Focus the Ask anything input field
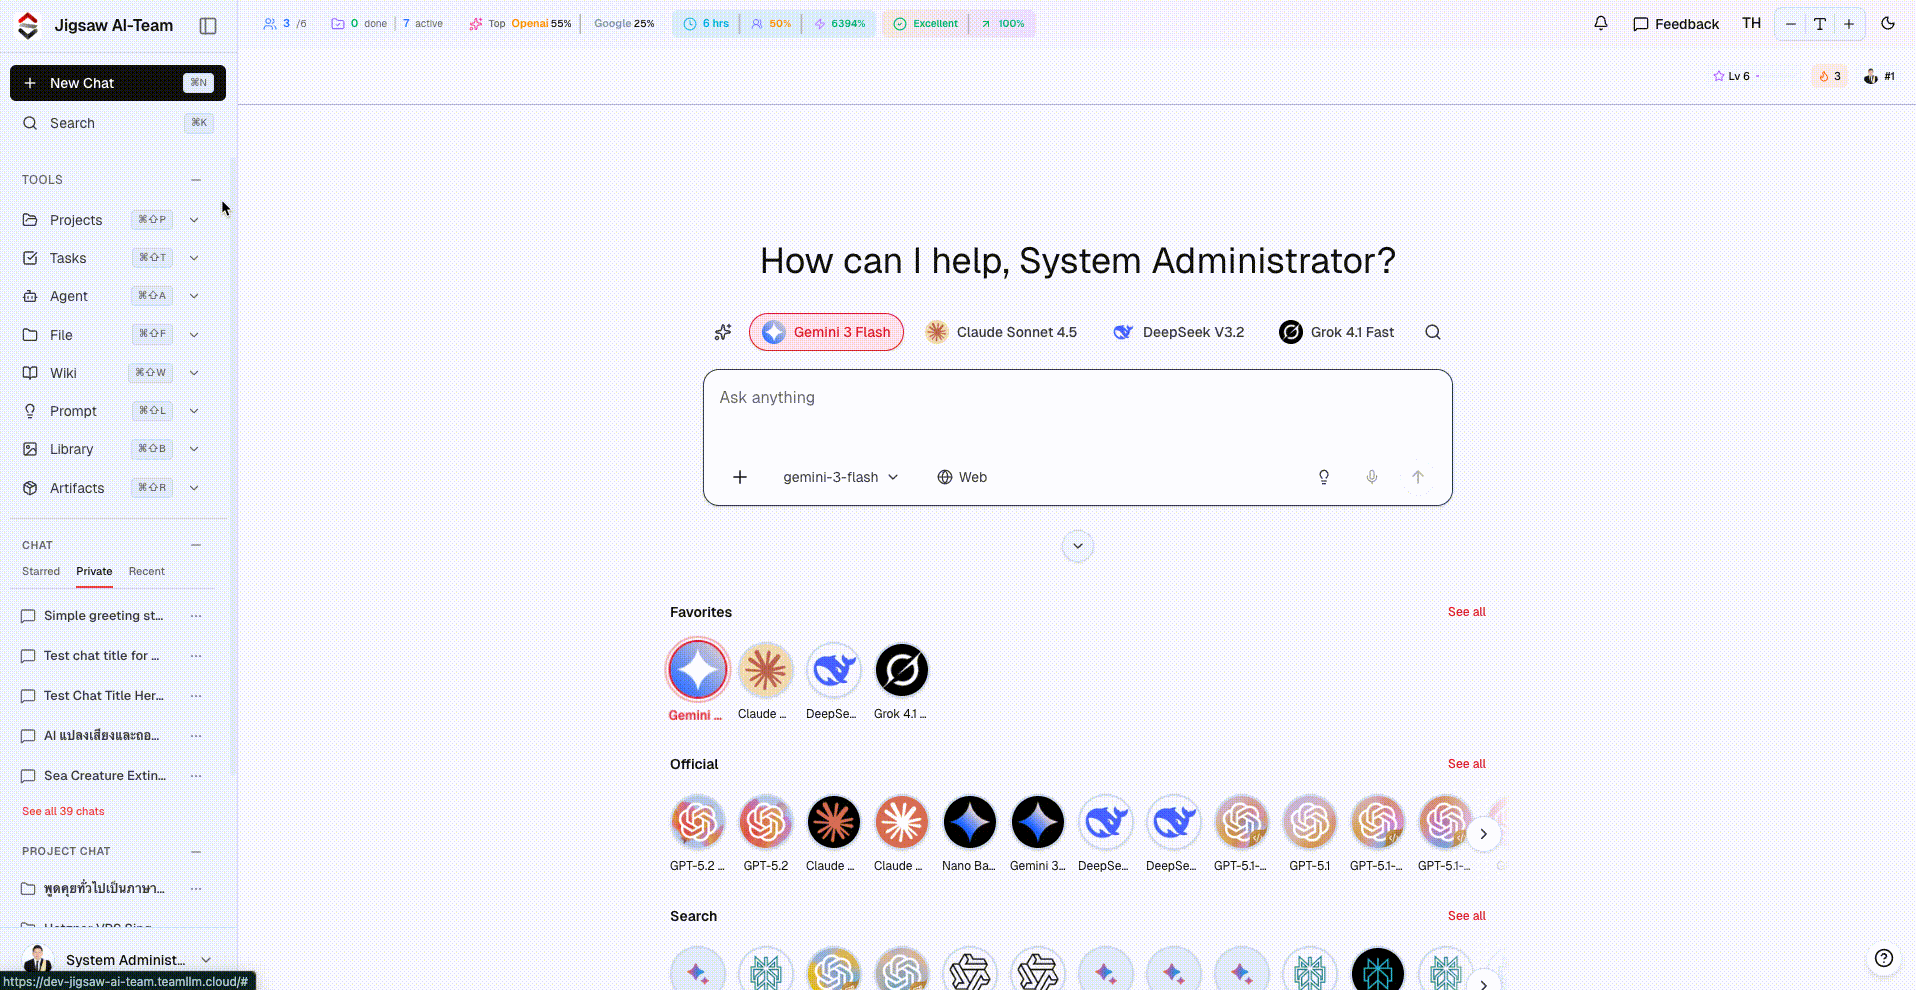1916x990 pixels. click(1078, 398)
